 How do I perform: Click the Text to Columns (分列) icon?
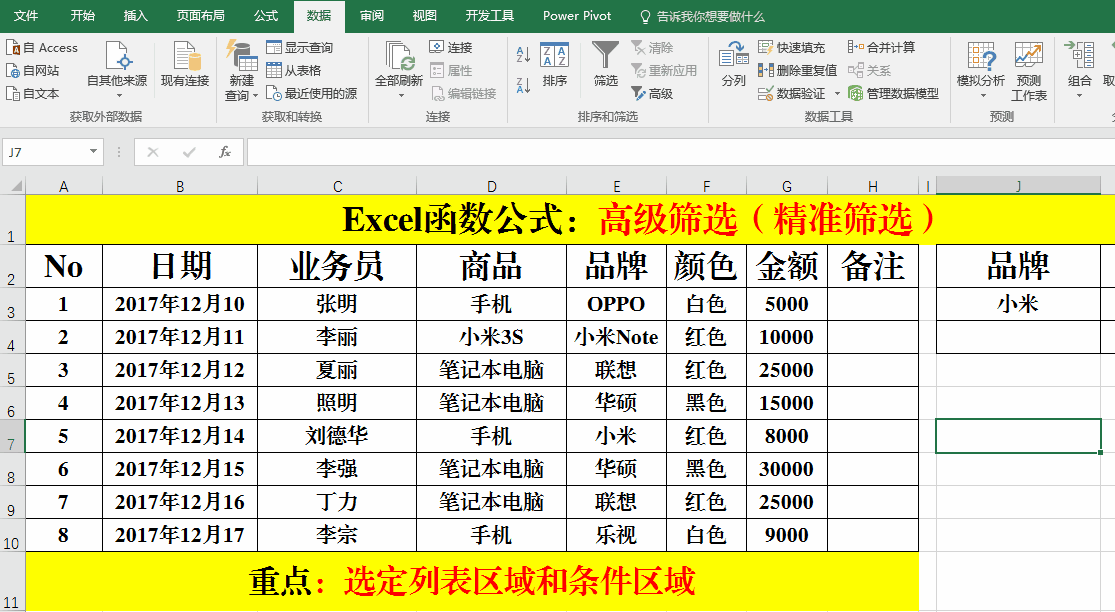(733, 64)
